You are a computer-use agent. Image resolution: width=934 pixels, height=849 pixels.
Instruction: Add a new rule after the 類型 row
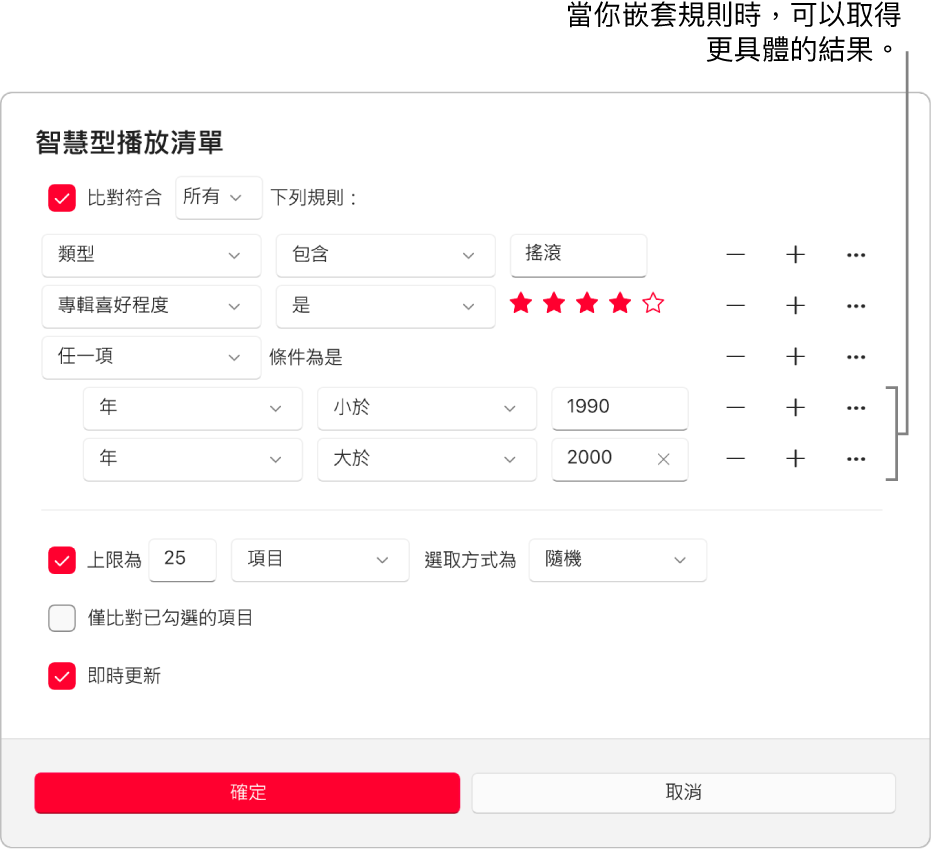[x=795, y=255]
